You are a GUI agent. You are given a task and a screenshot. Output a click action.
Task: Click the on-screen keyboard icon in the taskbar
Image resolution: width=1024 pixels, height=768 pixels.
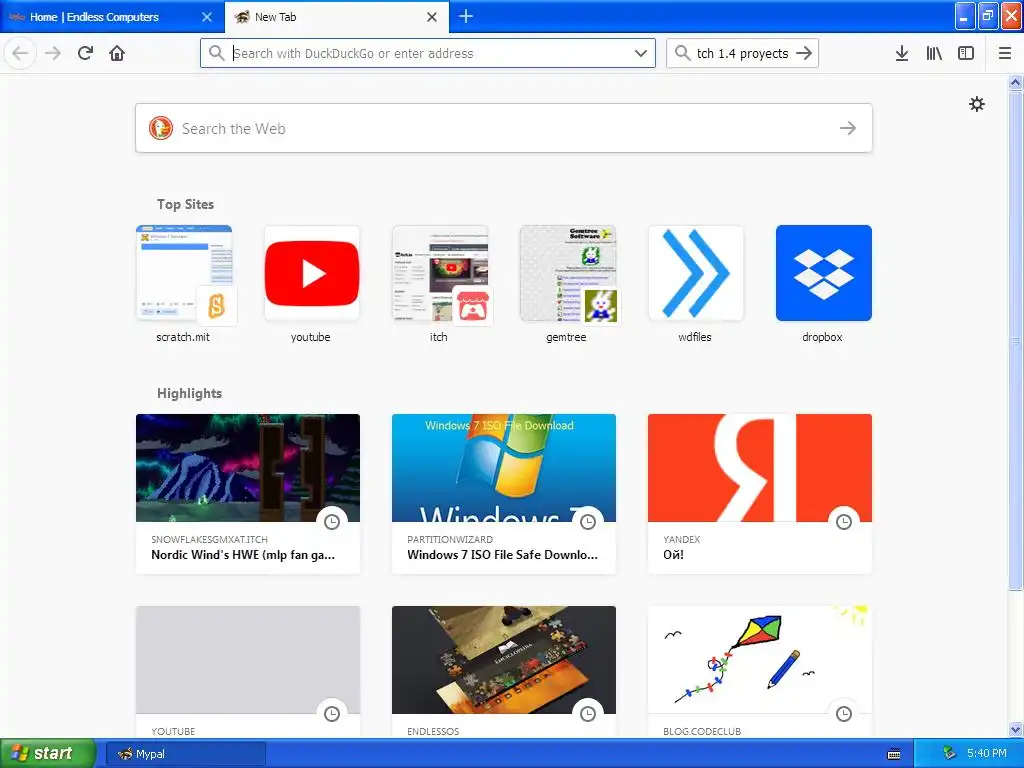[894, 754]
